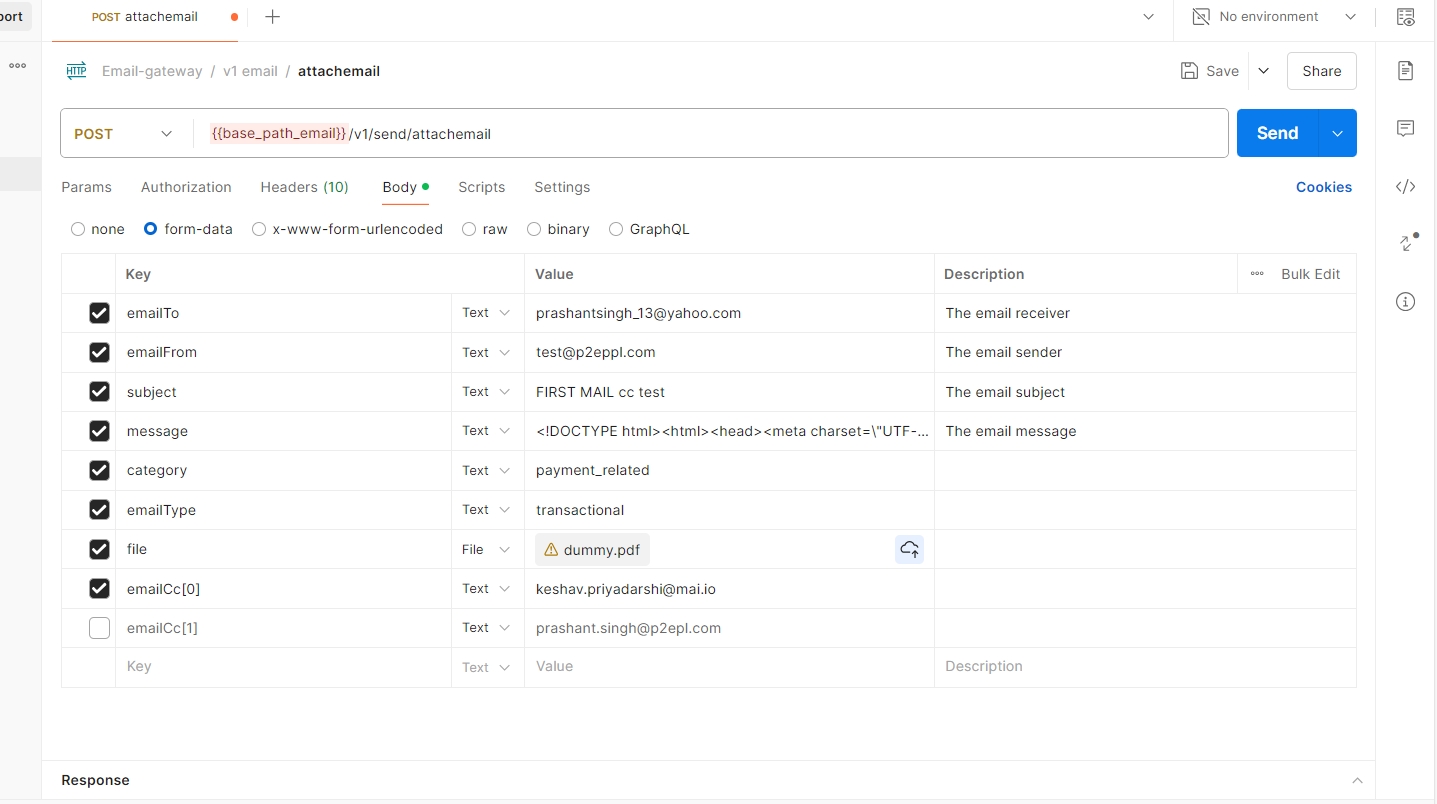
Task: Switch to the Headers tab
Action: (x=304, y=187)
